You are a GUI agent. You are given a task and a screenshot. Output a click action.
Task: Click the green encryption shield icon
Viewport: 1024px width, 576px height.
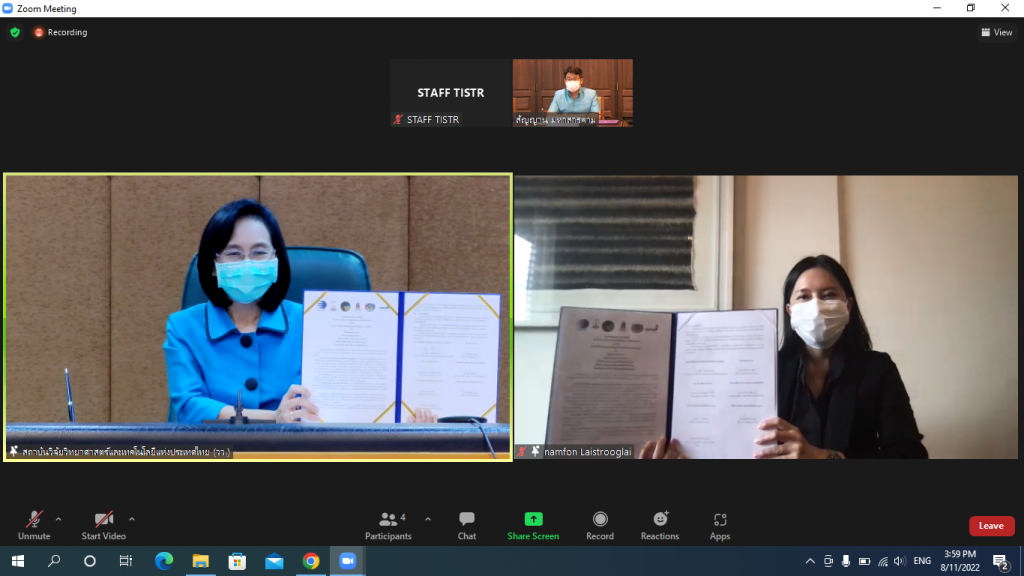click(x=15, y=32)
